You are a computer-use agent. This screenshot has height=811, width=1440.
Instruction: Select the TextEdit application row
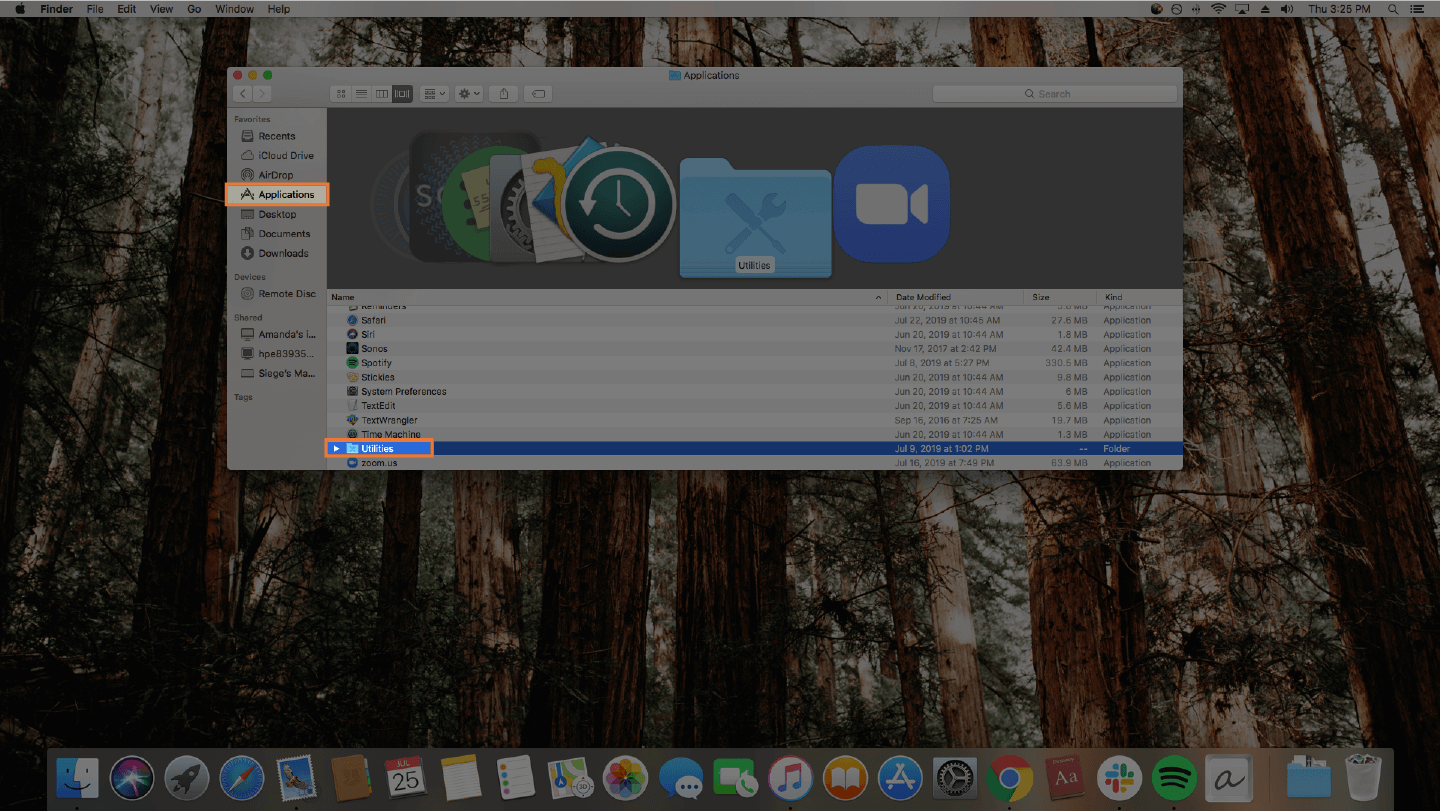pos(755,406)
